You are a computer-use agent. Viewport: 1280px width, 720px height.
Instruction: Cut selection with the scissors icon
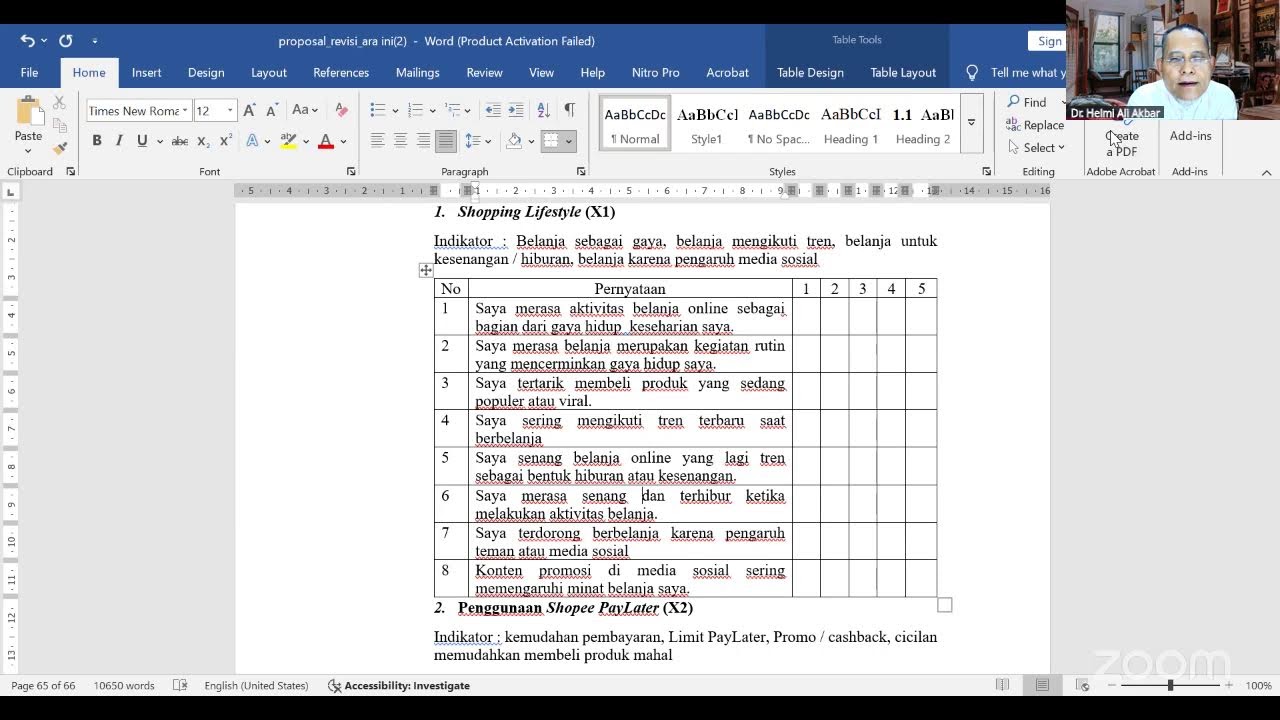click(59, 103)
